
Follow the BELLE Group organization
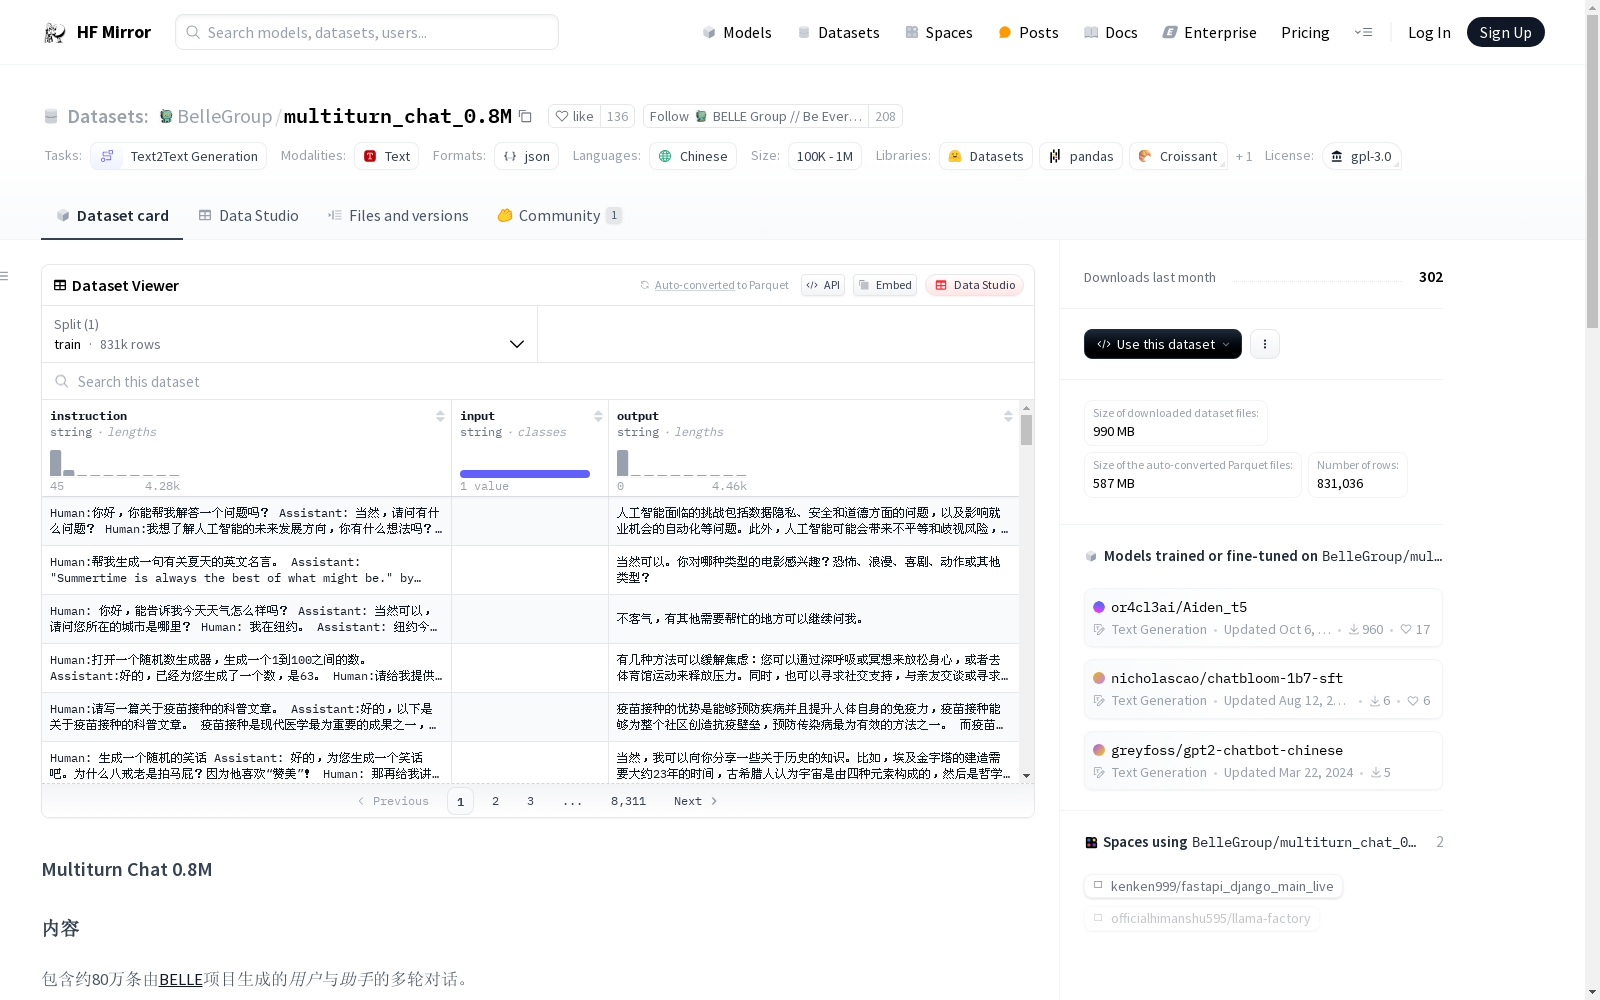[x=756, y=116]
